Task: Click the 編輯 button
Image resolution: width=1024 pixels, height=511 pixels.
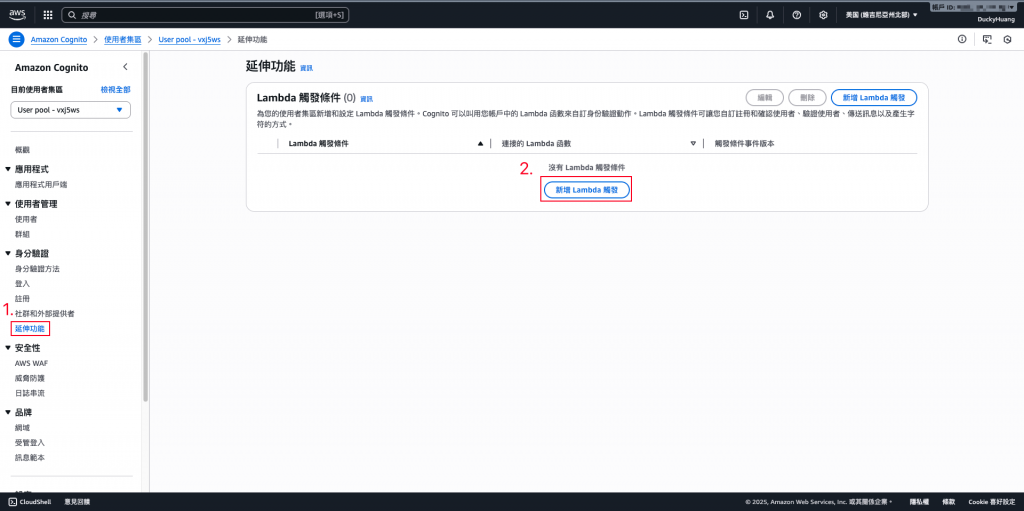Action: [765, 97]
